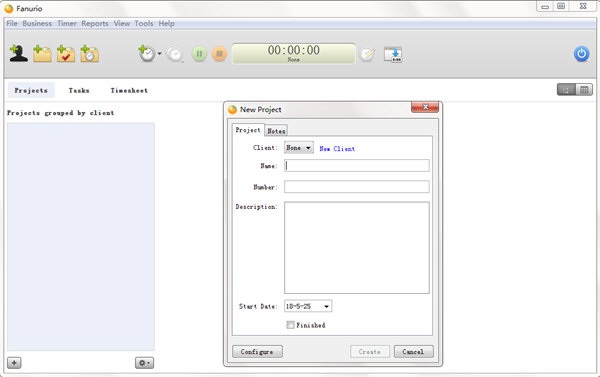Select the Project tab in New Project dialog
This screenshot has height=377, width=600.
point(248,130)
